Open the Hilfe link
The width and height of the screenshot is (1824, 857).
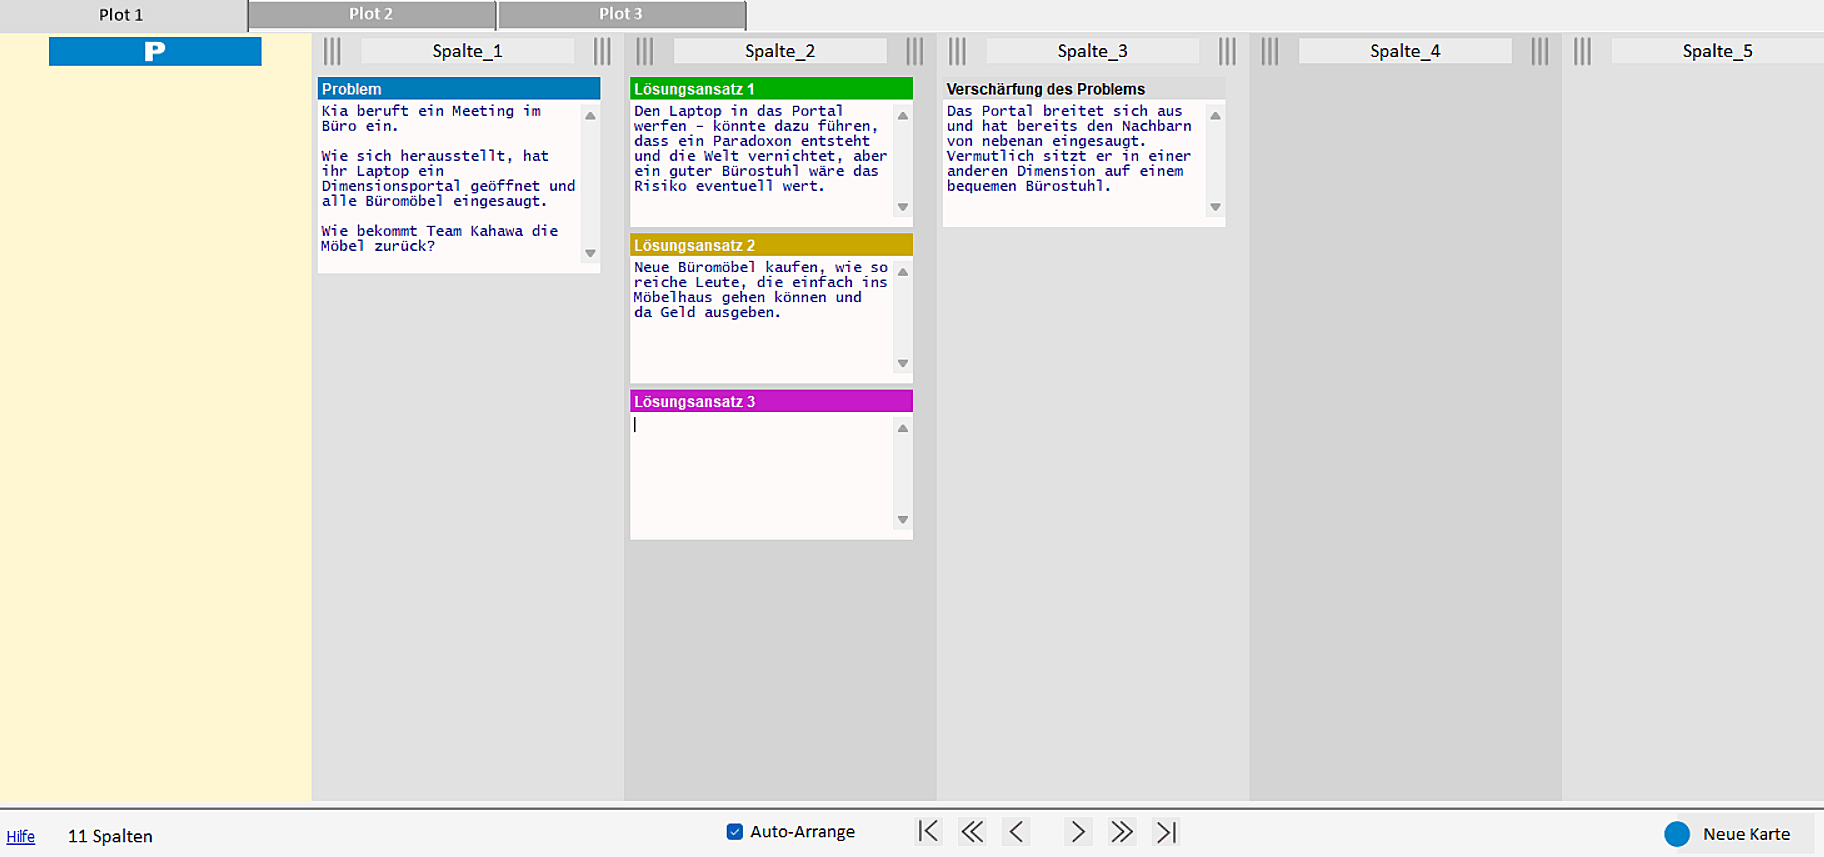tap(21, 837)
